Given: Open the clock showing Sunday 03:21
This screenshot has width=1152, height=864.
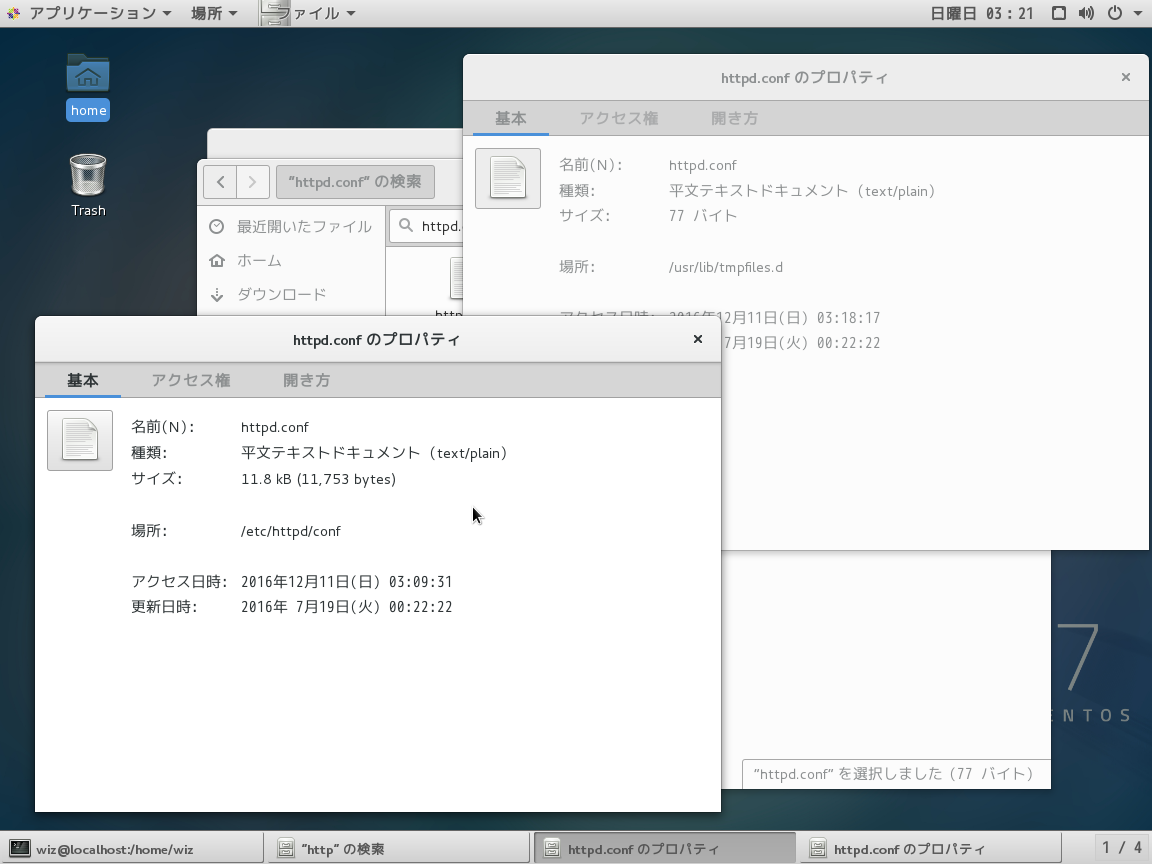Looking at the screenshot, I should (982, 13).
